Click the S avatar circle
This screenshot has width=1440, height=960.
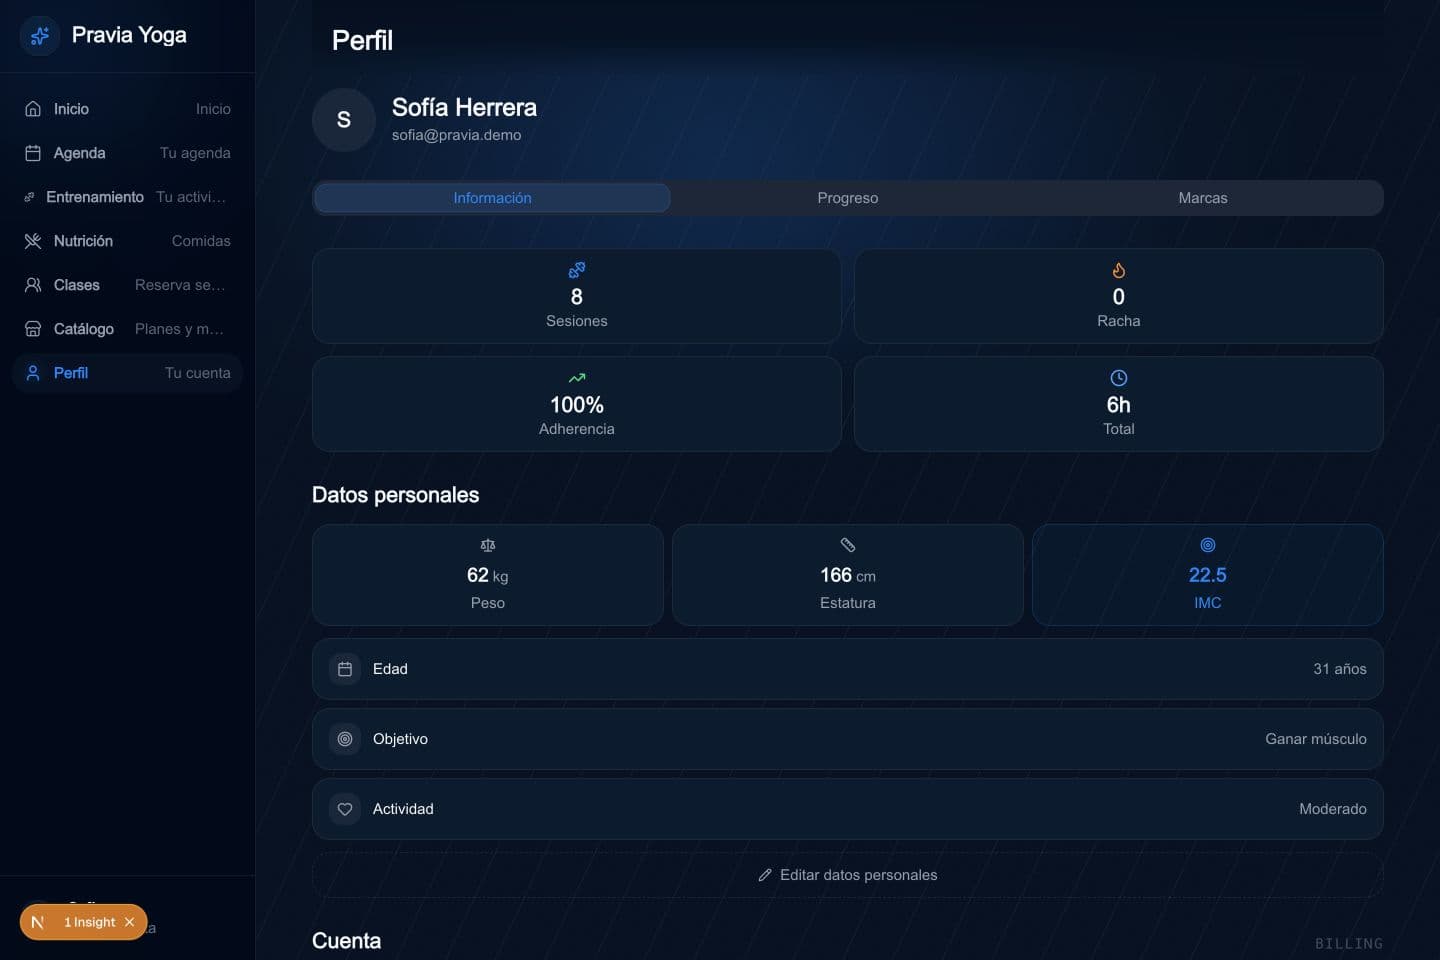tap(344, 120)
